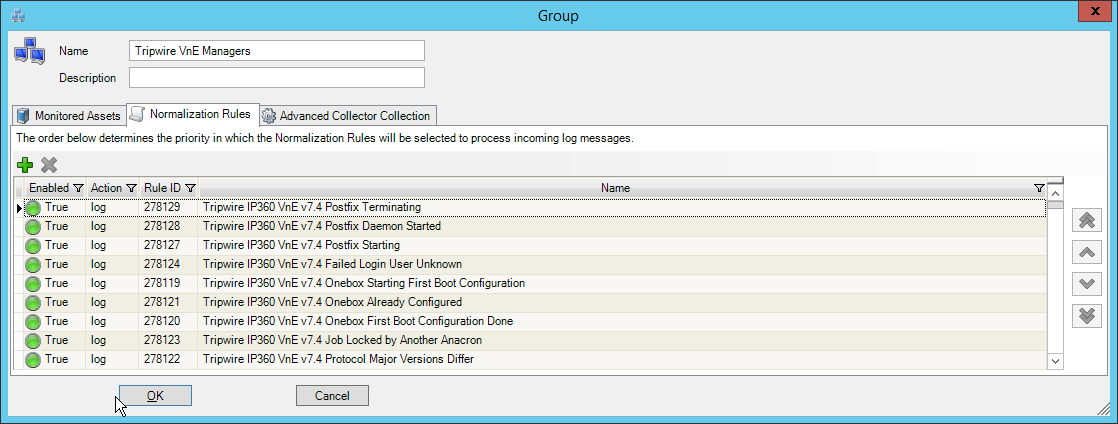Click green status icon for rule 278120
This screenshot has width=1118, height=424.
(x=34, y=321)
